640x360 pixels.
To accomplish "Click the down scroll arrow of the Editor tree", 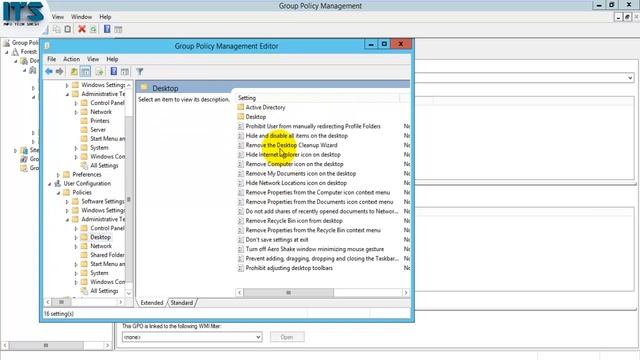I will pos(129,293).
